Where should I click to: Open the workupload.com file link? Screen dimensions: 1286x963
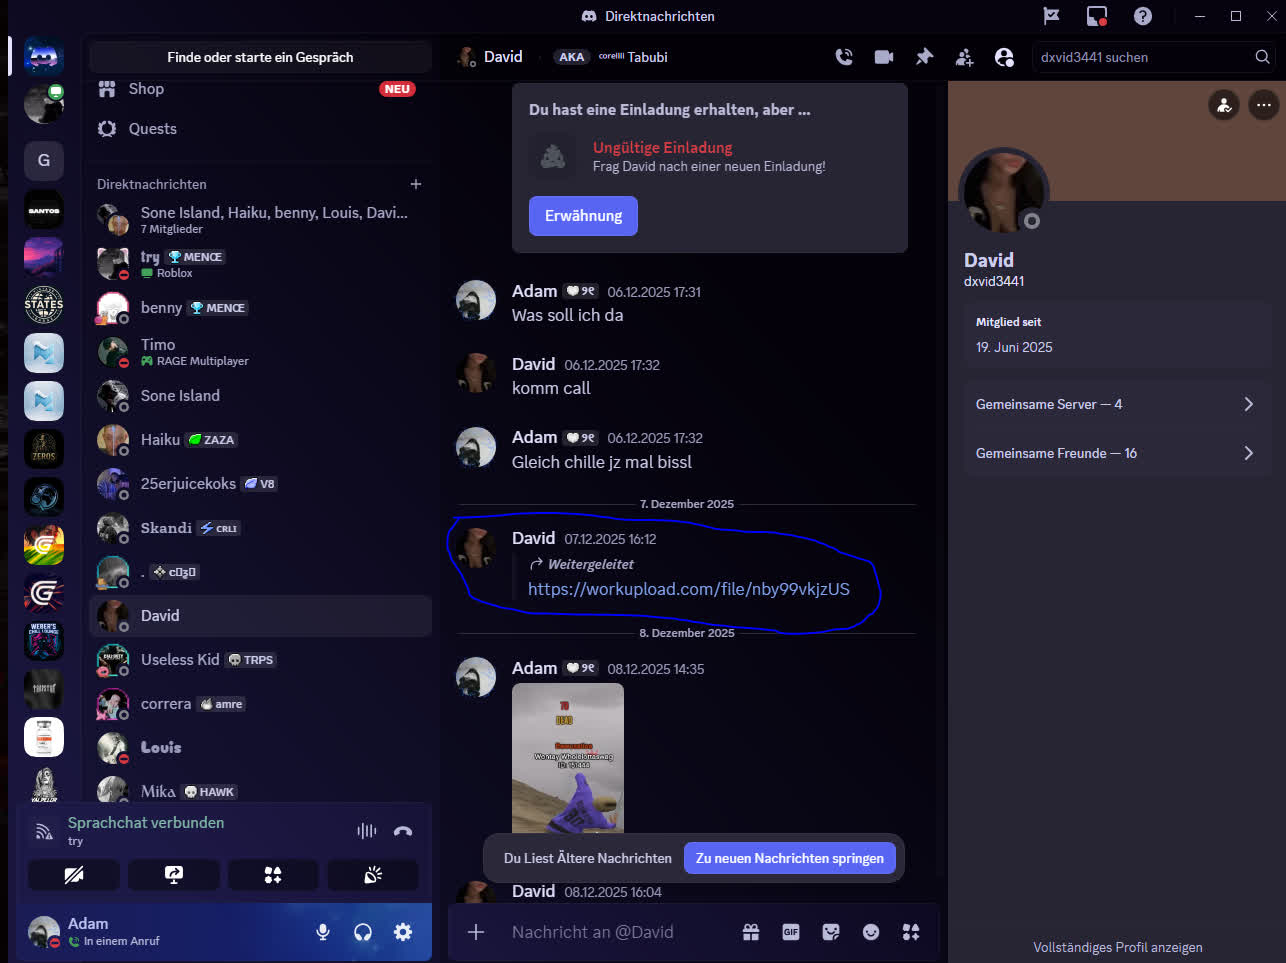point(688,589)
